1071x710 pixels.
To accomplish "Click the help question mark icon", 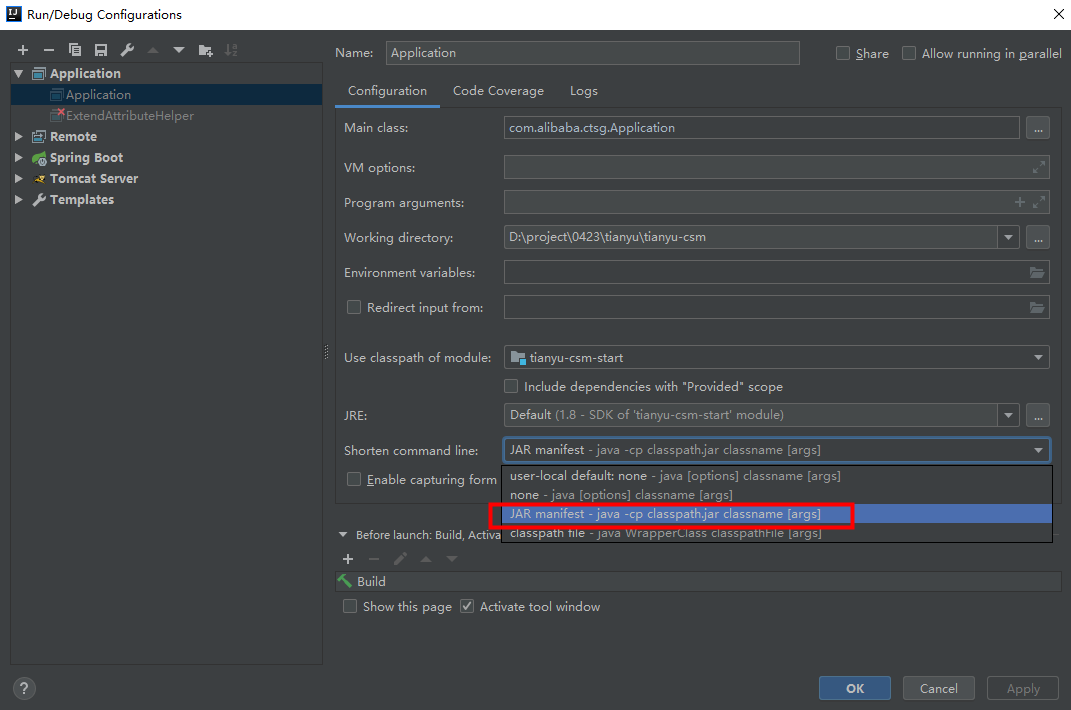I will [23, 688].
